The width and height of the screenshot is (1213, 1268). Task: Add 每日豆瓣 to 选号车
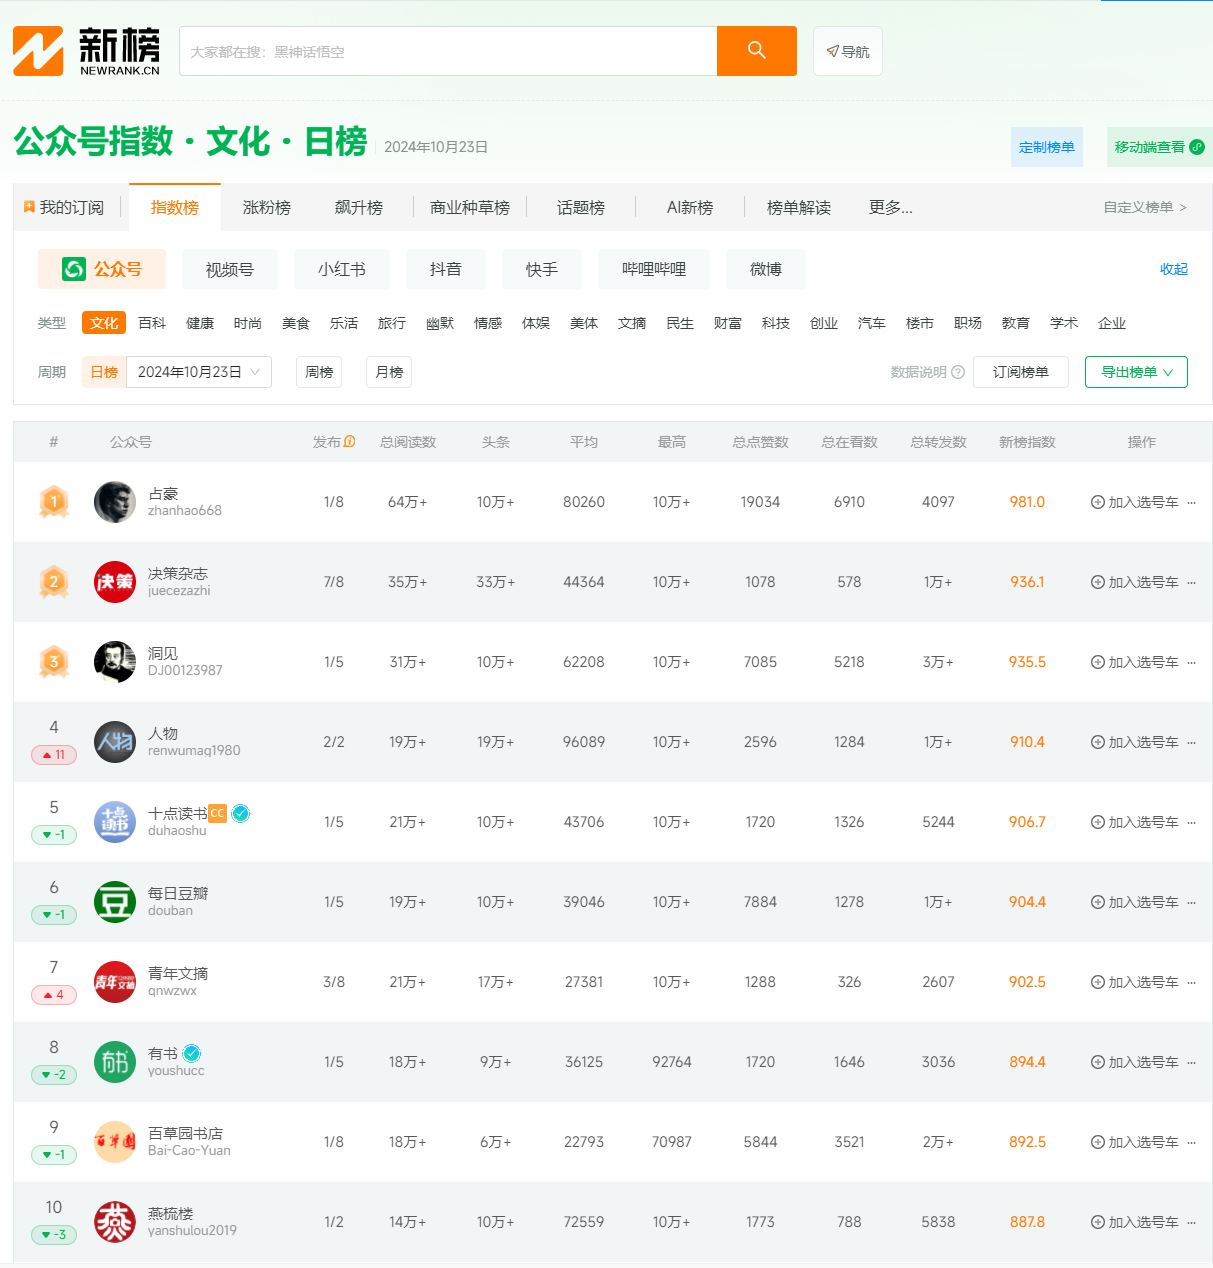1135,902
